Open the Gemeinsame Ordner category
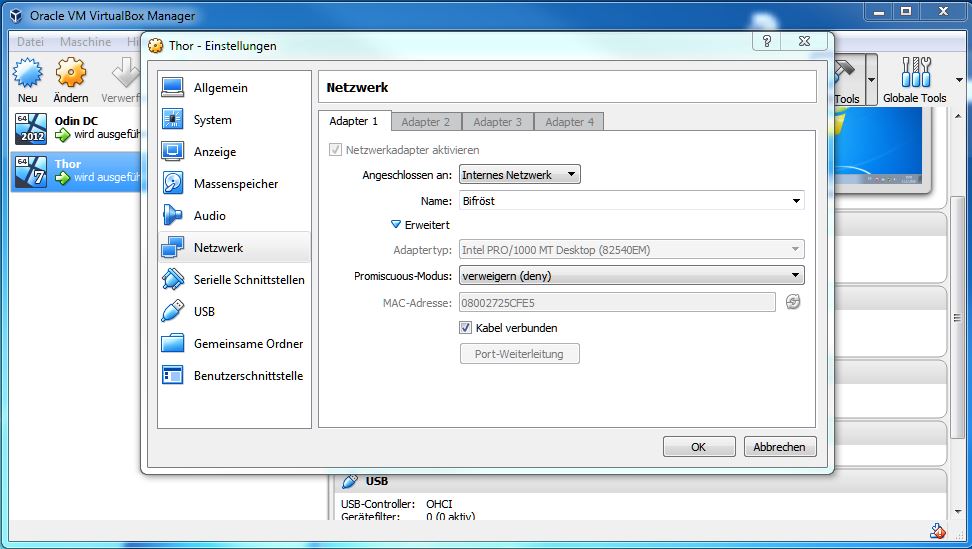The image size is (972, 549). (x=234, y=343)
